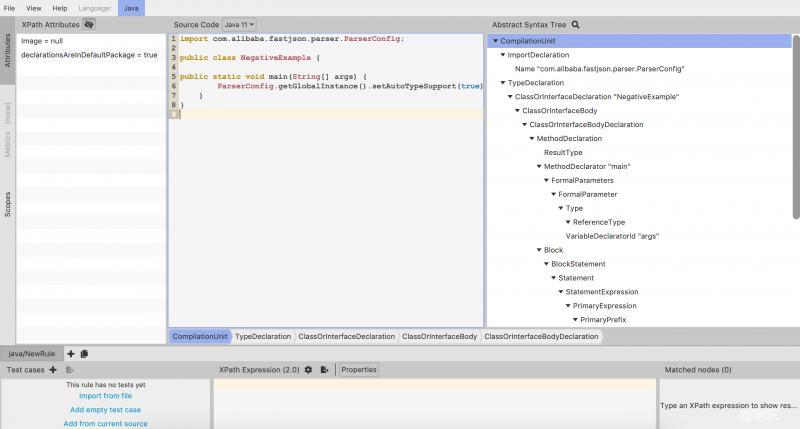Collapse the BlockStatement node arrow
800x429 pixels.
pyautogui.click(x=546, y=264)
